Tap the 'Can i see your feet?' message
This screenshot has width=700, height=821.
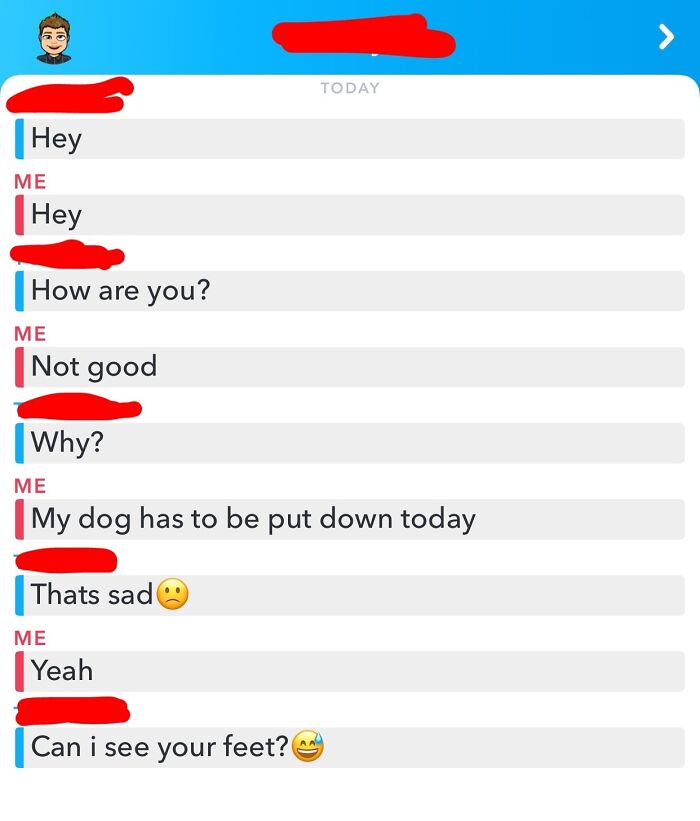pyautogui.click(x=350, y=747)
